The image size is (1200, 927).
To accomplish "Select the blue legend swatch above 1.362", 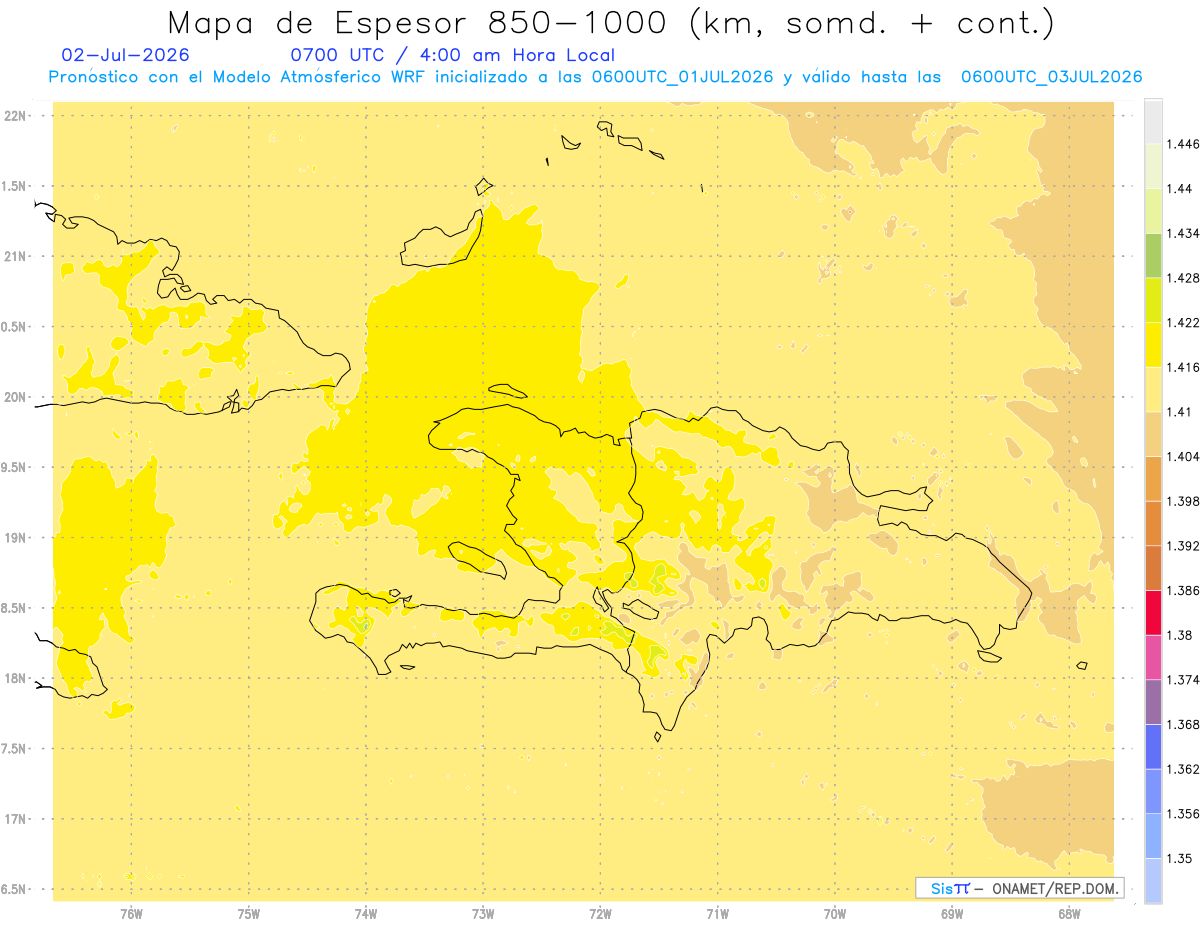I will (x=1153, y=746).
